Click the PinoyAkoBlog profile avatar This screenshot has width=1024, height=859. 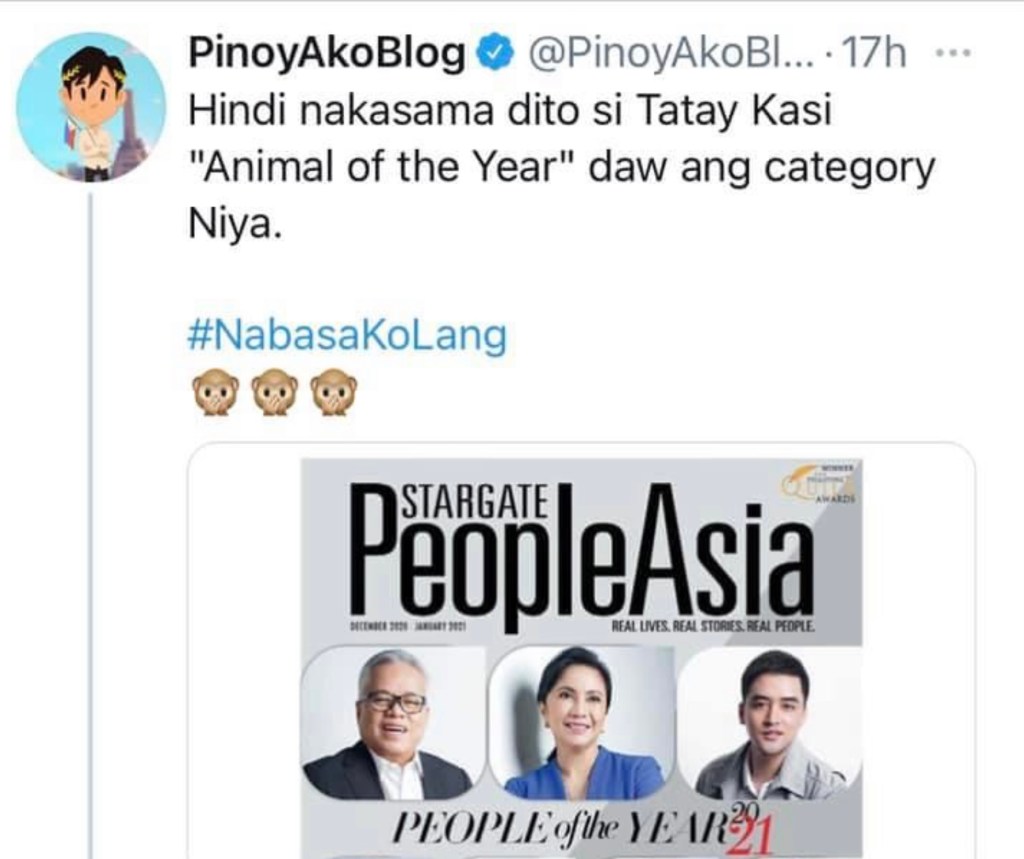(91, 107)
